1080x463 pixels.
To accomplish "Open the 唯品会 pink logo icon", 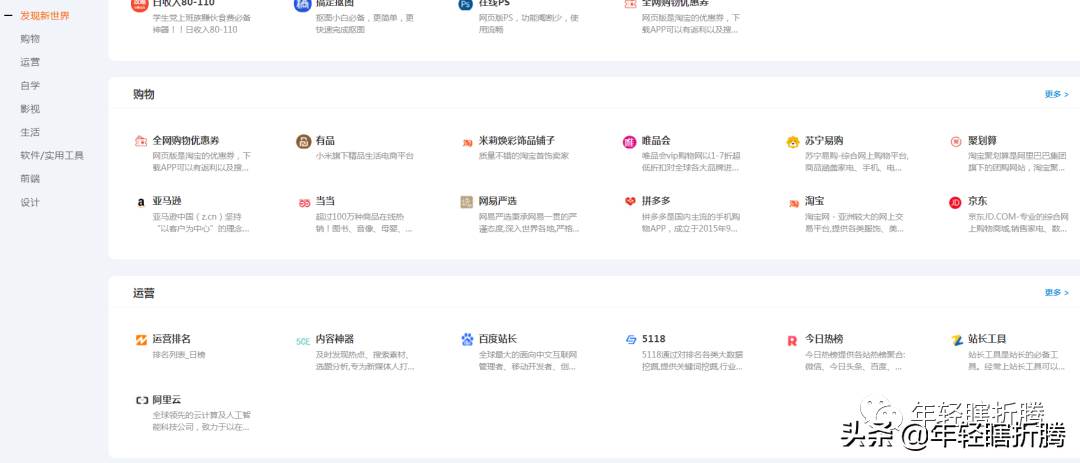I will pos(630,142).
